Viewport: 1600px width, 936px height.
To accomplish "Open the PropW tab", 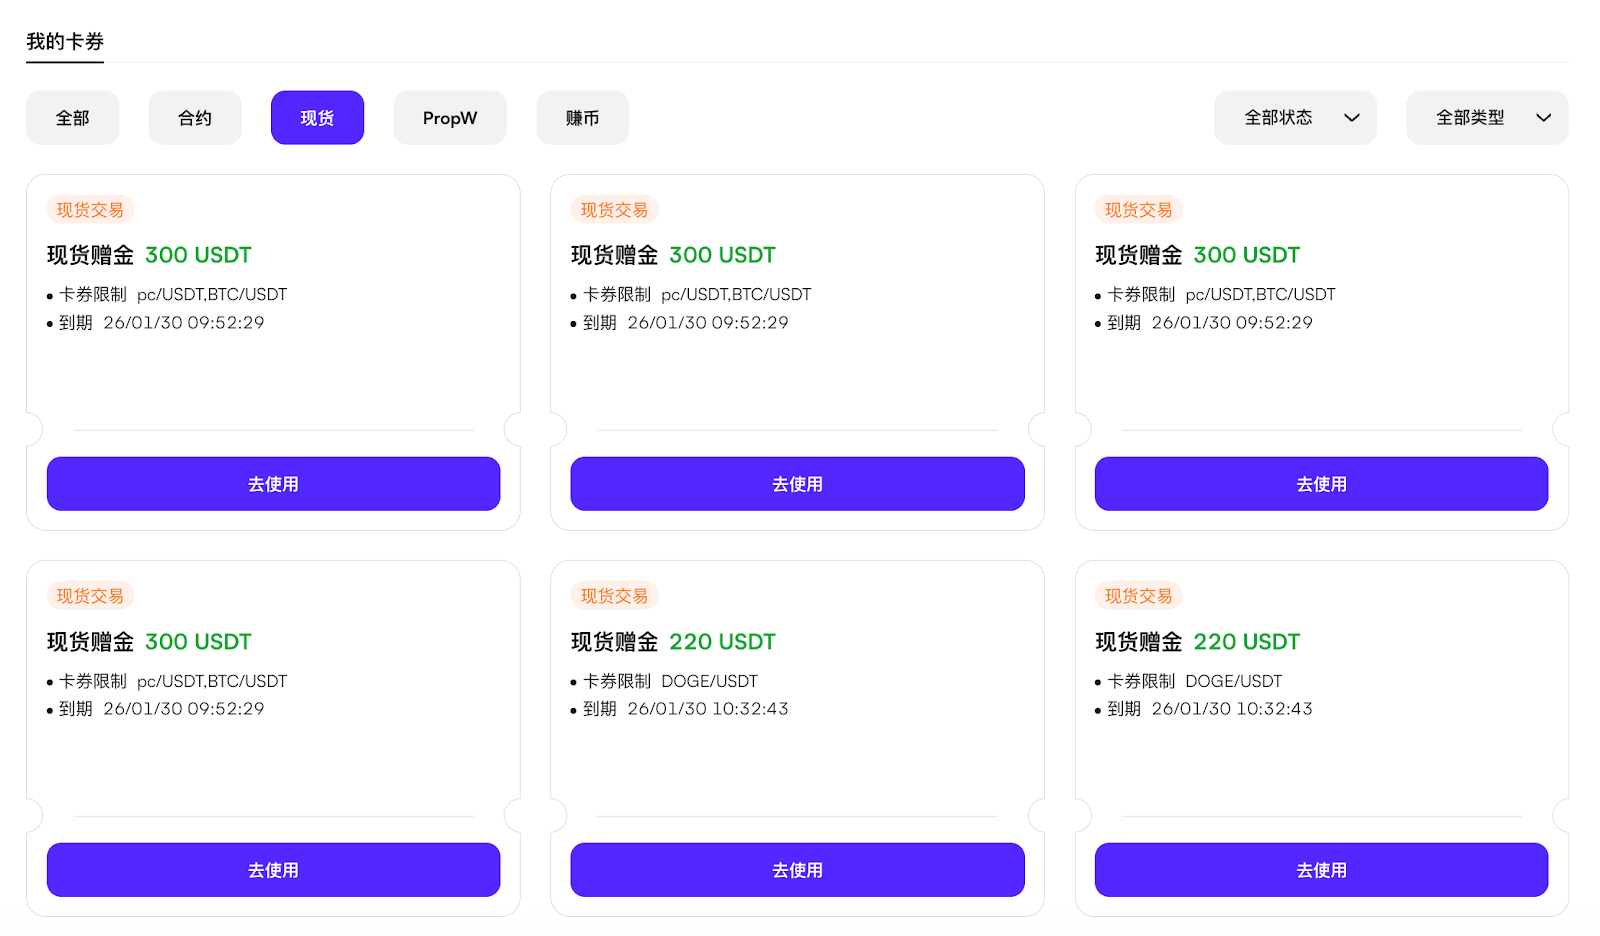I will tap(450, 118).
